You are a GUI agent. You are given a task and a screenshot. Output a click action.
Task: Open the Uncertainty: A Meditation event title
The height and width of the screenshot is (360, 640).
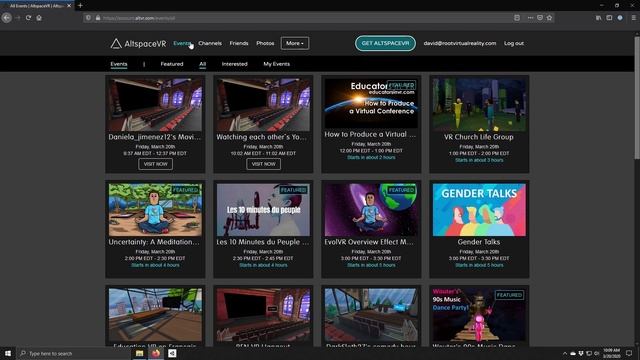(154, 242)
